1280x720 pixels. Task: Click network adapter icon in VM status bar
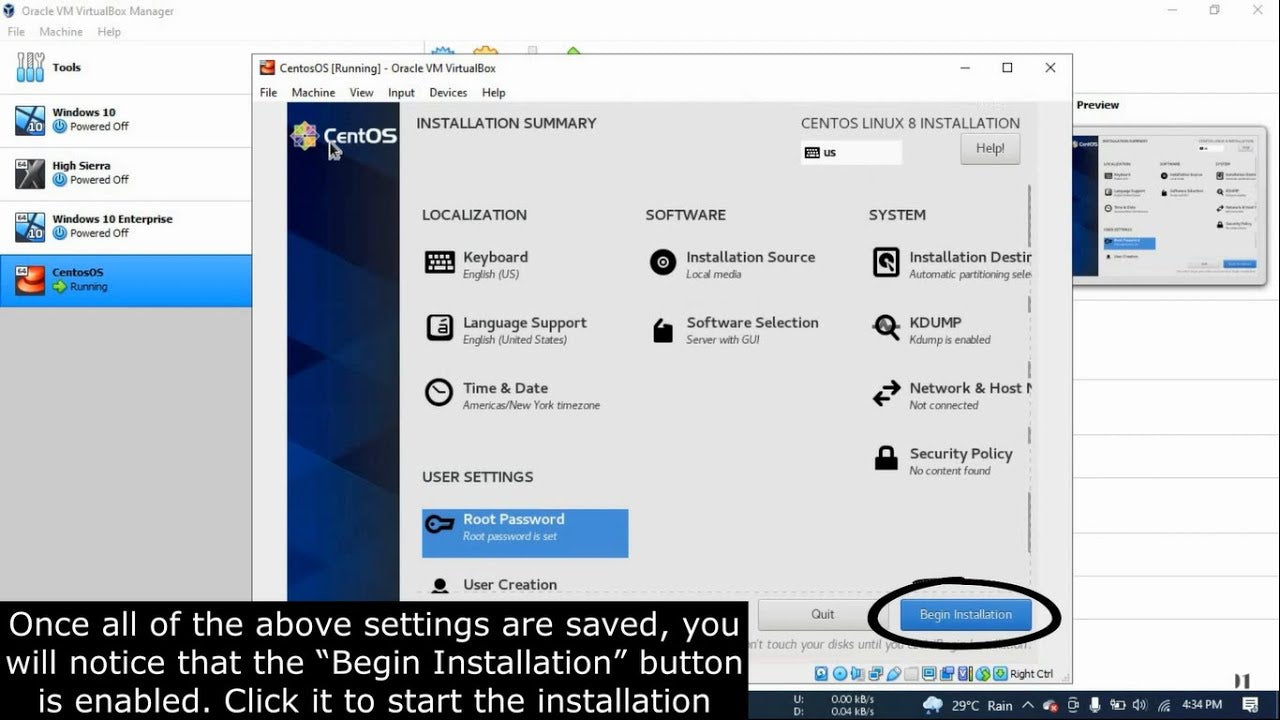point(875,674)
